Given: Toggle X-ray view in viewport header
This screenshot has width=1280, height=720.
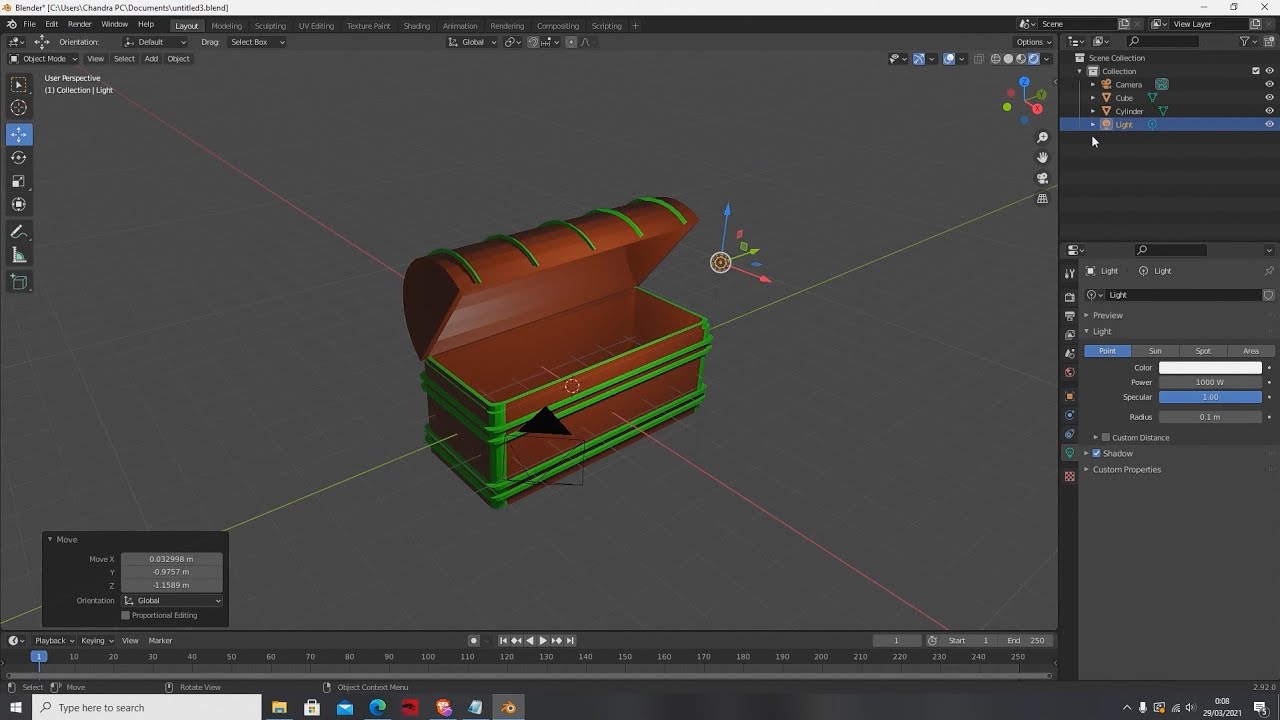Looking at the screenshot, I should 979,58.
